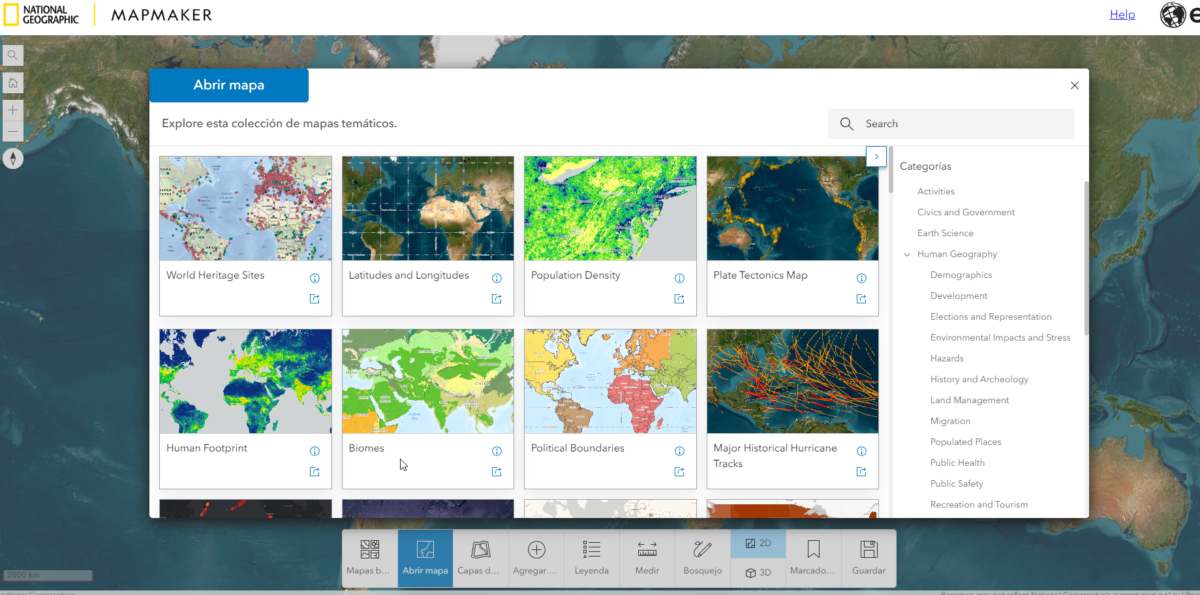Open the Leyenda panel
1200x595 pixels.
[x=591, y=557]
